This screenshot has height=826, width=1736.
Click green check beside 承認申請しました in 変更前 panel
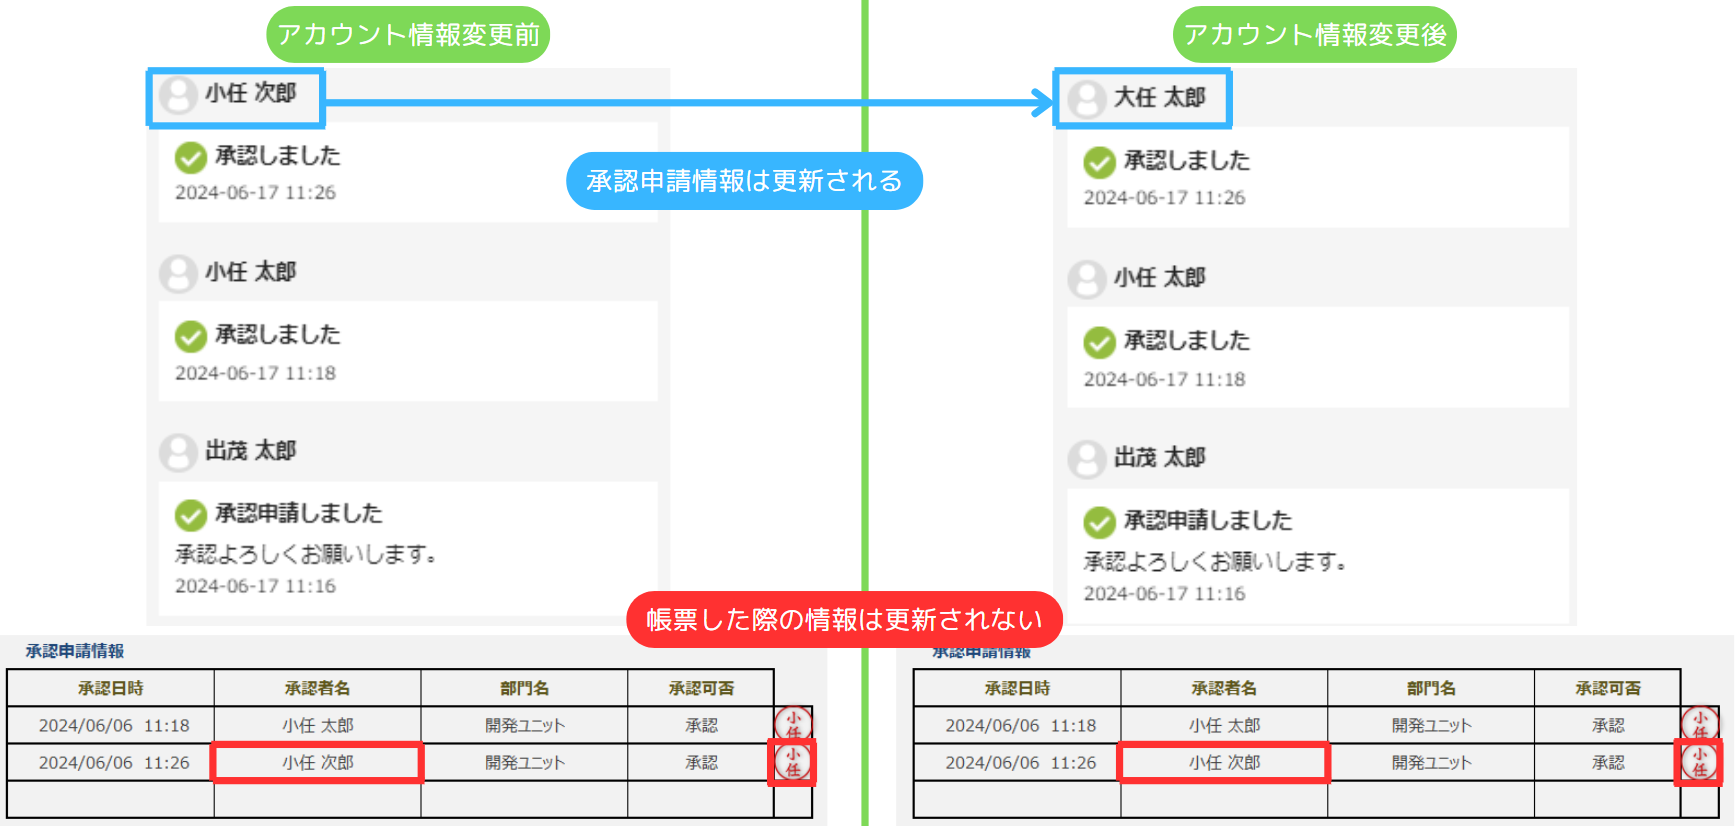(x=191, y=515)
